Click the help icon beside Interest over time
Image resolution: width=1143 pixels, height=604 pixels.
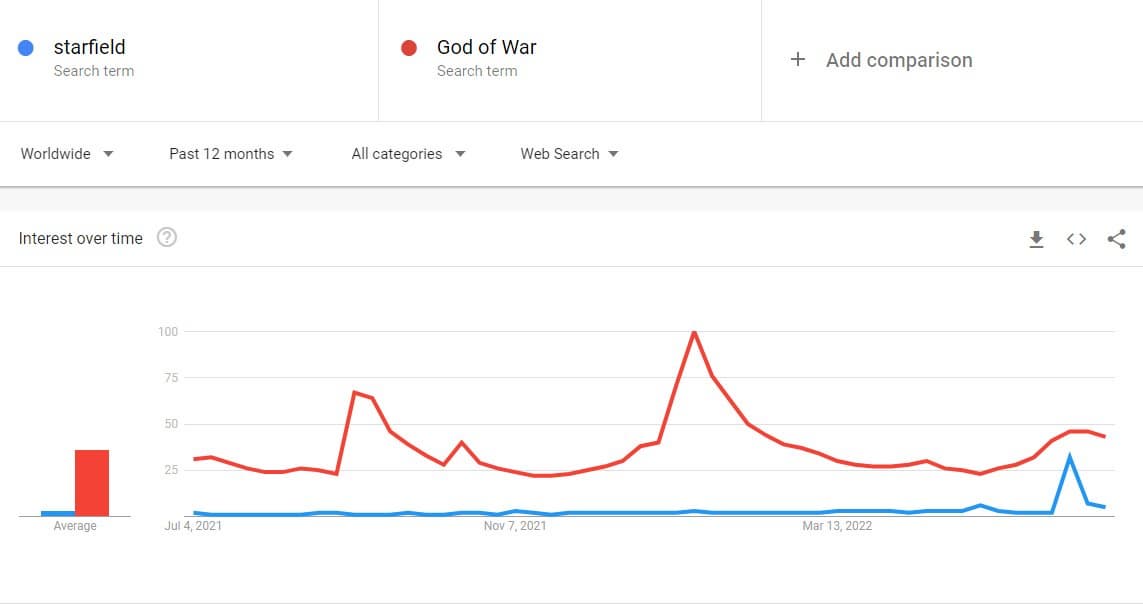167,238
